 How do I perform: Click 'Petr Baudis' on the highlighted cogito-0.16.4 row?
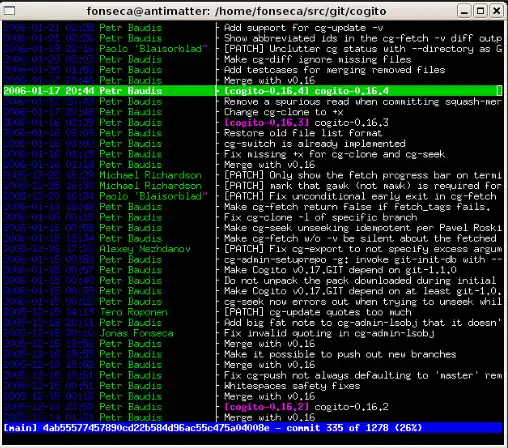tap(130, 91)
